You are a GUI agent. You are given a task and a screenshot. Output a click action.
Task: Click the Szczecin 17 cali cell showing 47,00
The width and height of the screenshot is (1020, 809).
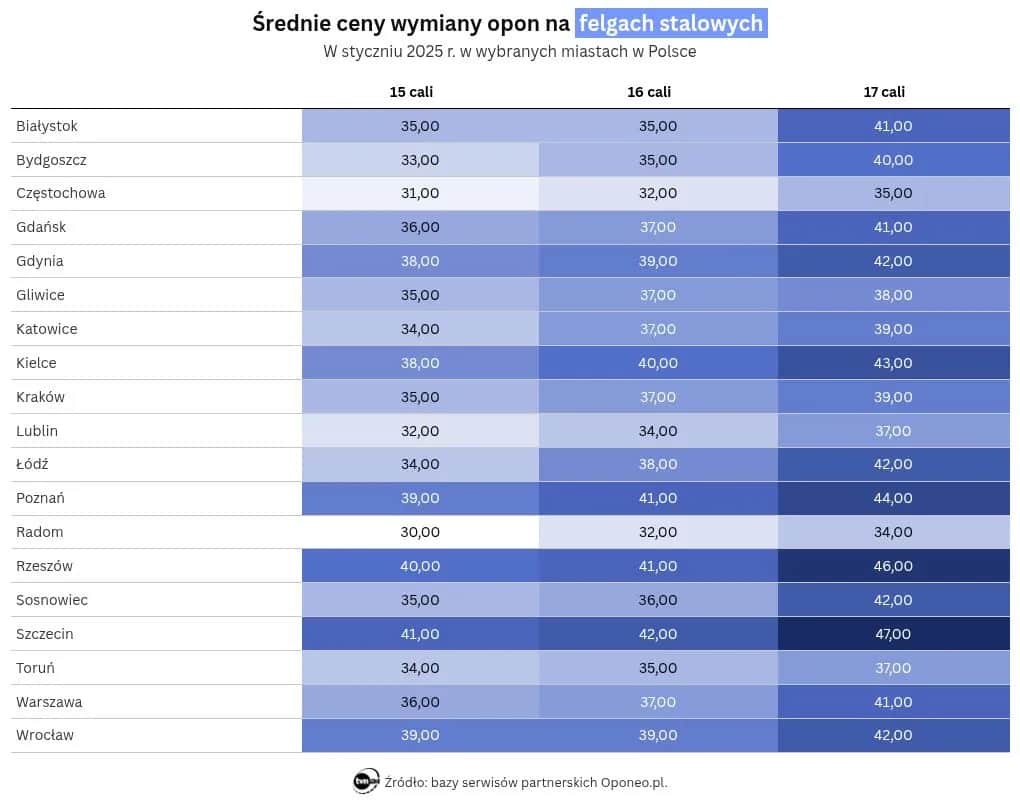[893, 634]
